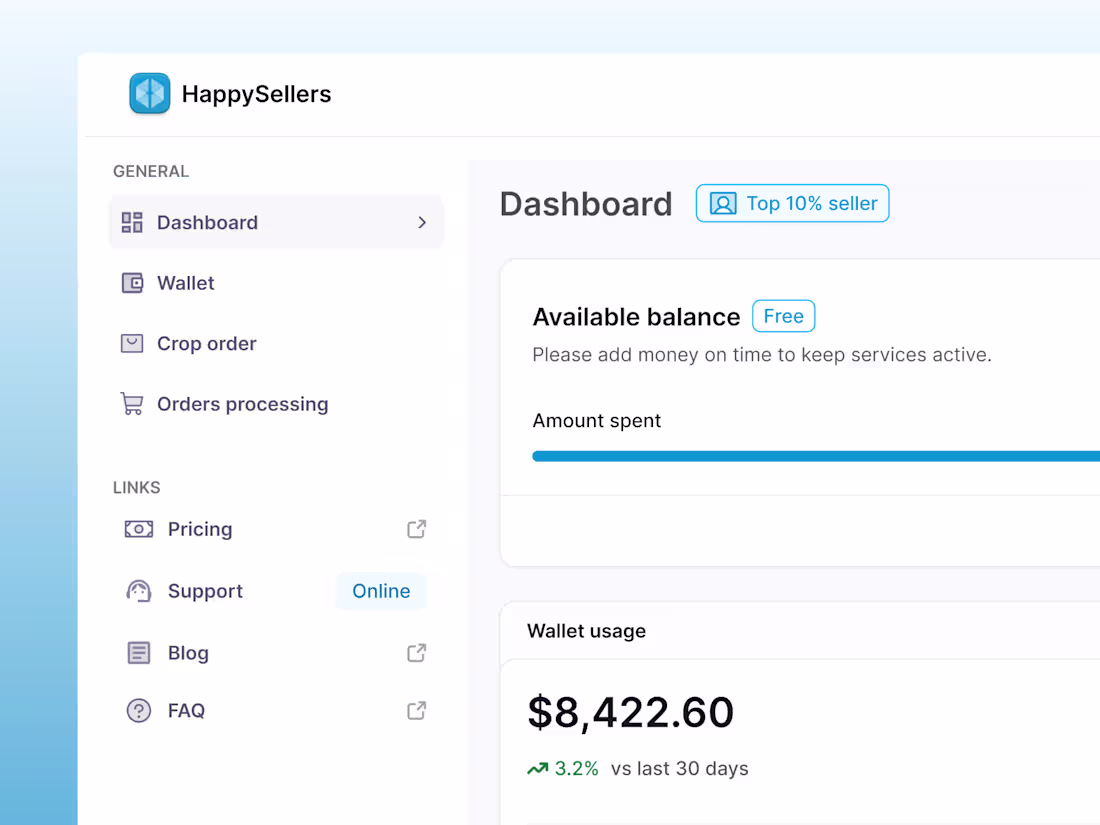Click the shopping cart icon for Orders processing
This screenshot has width=1100, height=825.
(x=131, y=404)
